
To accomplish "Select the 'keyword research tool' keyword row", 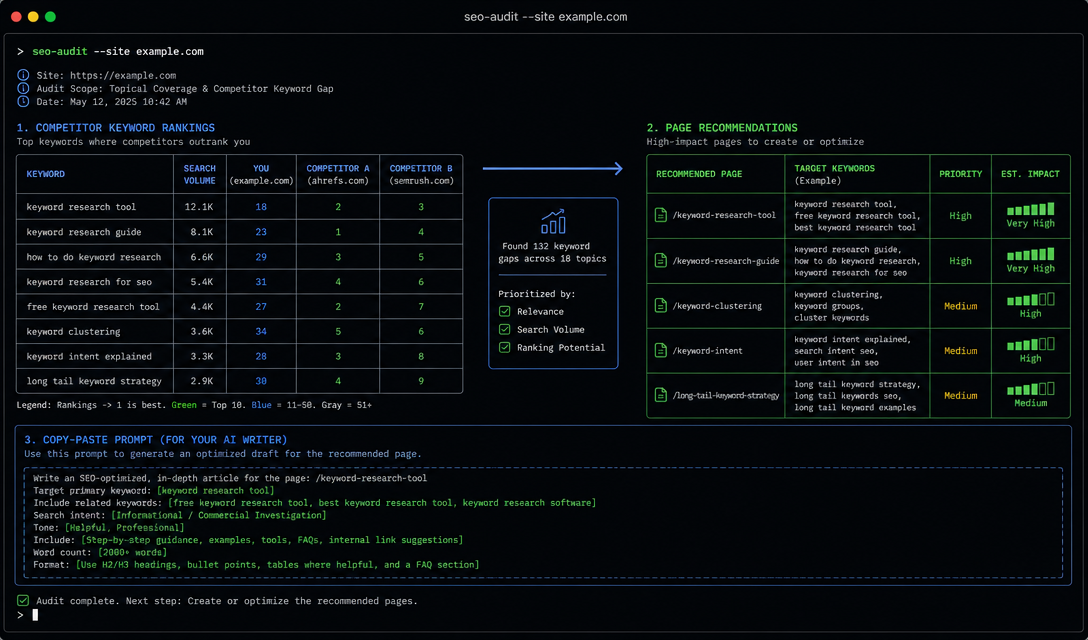I will coord(239,207).
